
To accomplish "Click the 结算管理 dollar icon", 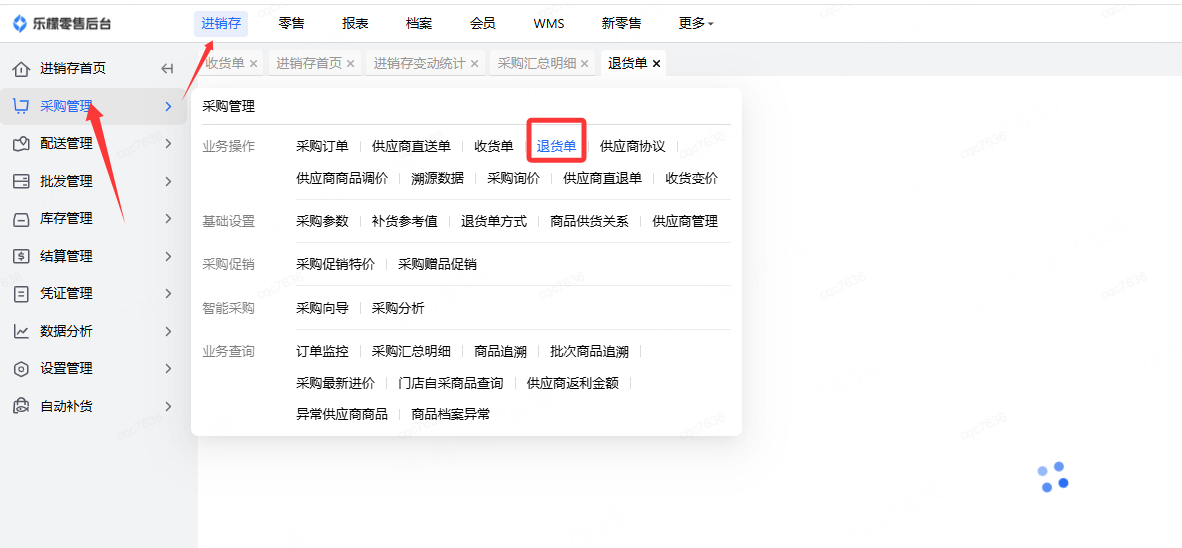I will [x=22, y=256].
